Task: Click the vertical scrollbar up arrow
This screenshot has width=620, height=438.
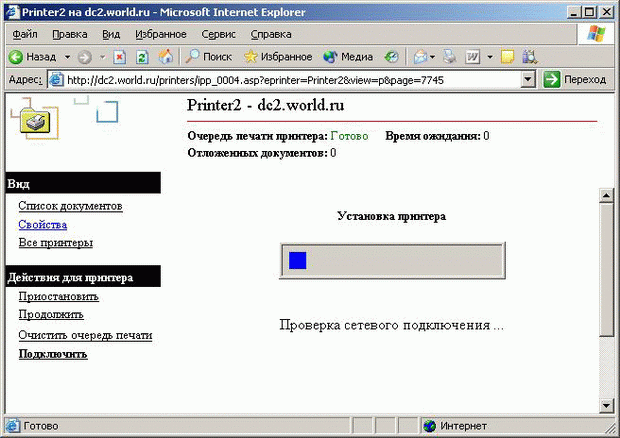Action: tap(606, 195)
